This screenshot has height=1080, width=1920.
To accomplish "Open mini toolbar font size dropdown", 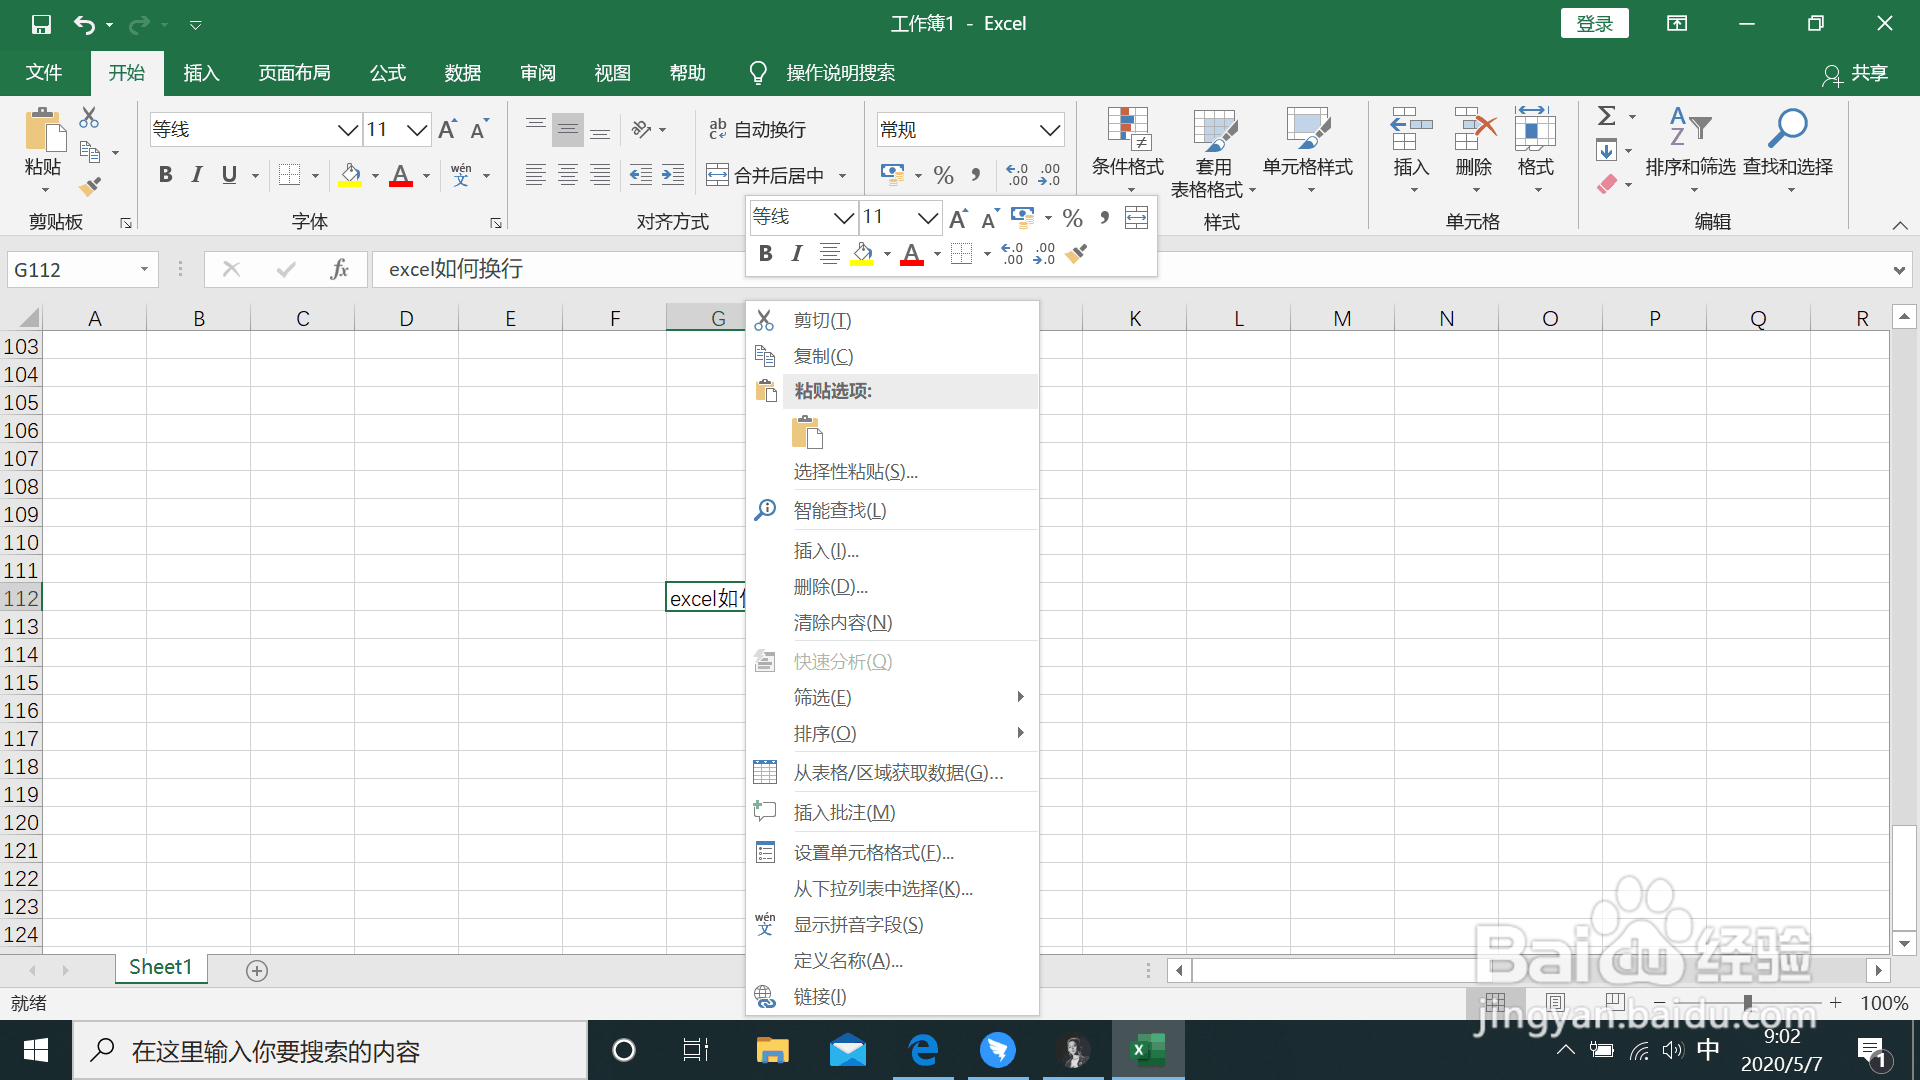I will [928, 217].
